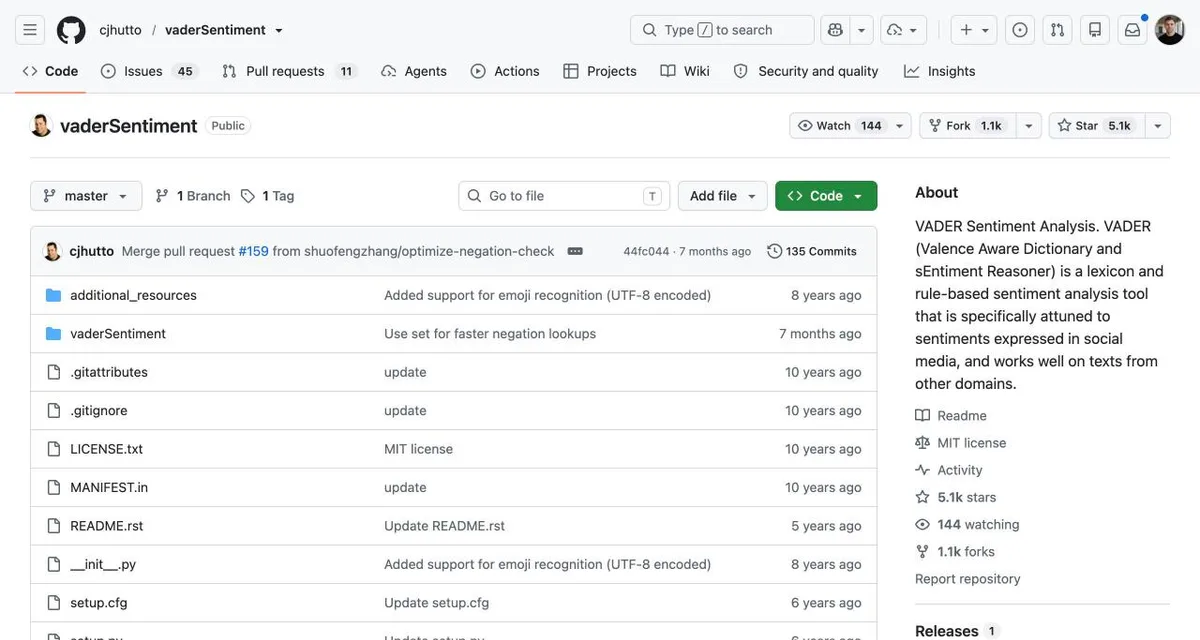Open the hamburger navigation menu

[30, 30]
